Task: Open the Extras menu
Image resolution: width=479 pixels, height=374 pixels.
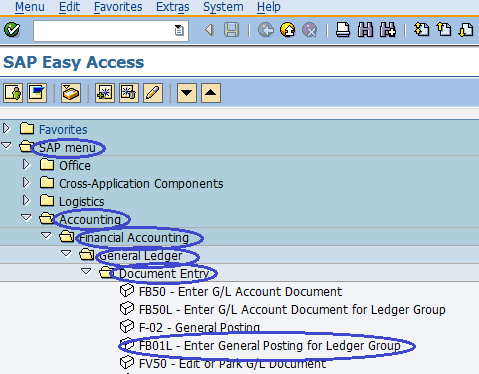Action: (173, 7)
